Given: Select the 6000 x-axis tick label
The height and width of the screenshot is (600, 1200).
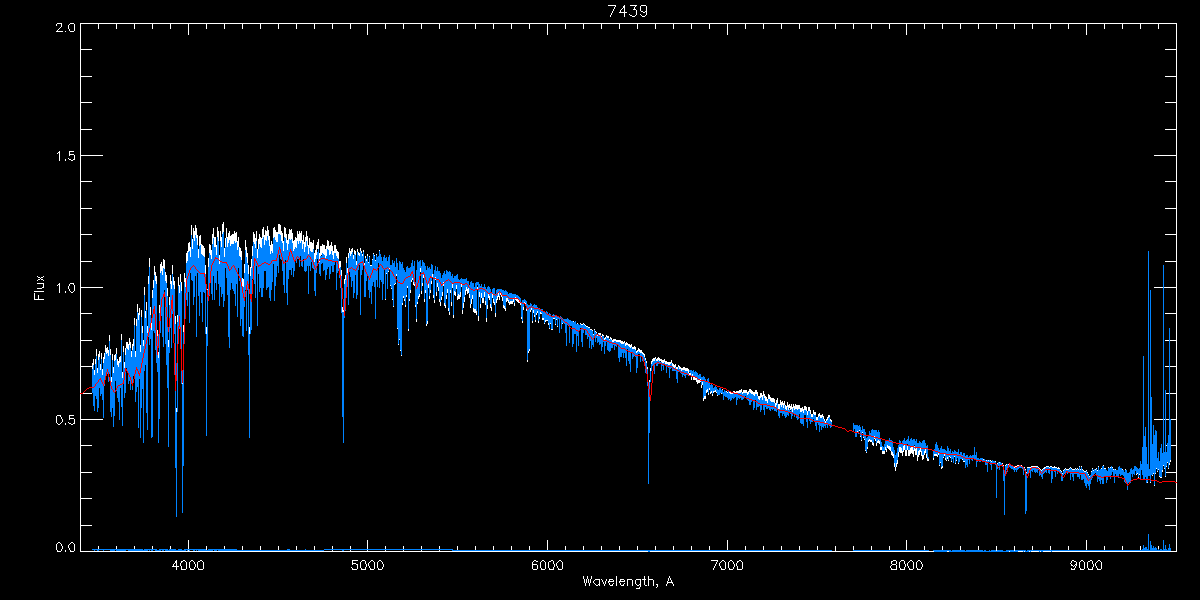Looking at the screenshot, I should pos(547,565).
